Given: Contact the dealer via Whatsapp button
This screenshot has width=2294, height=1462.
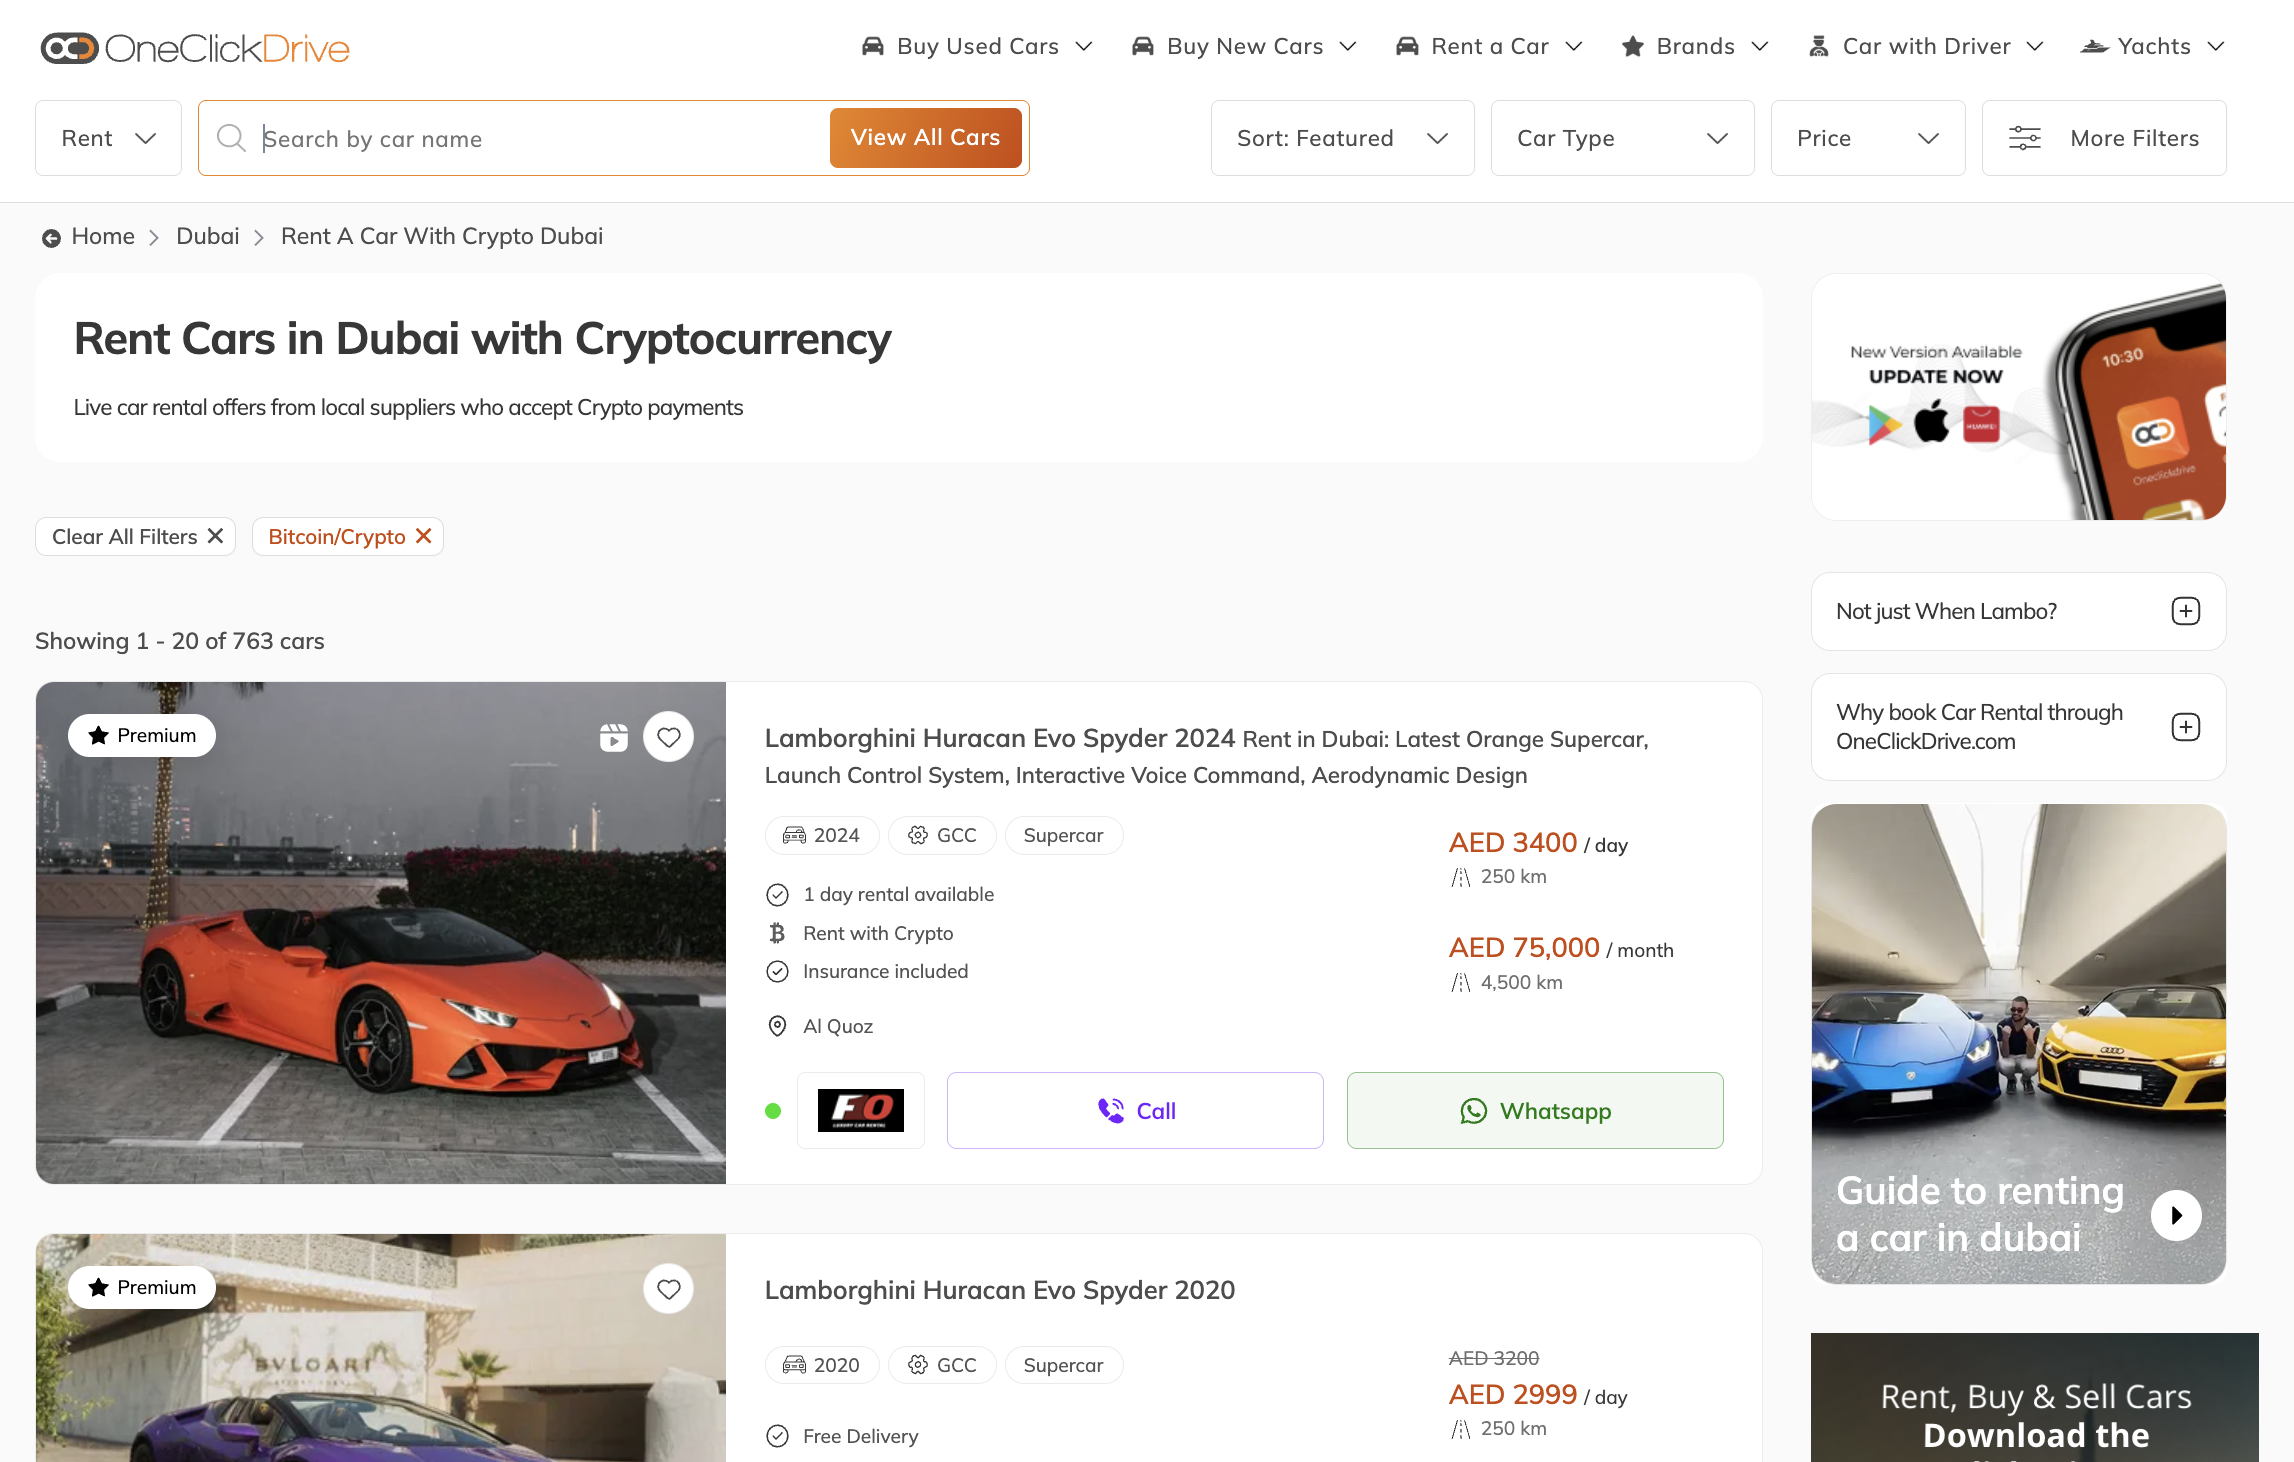Looking at the screenshot, I should click(x=1535, y=1111).
